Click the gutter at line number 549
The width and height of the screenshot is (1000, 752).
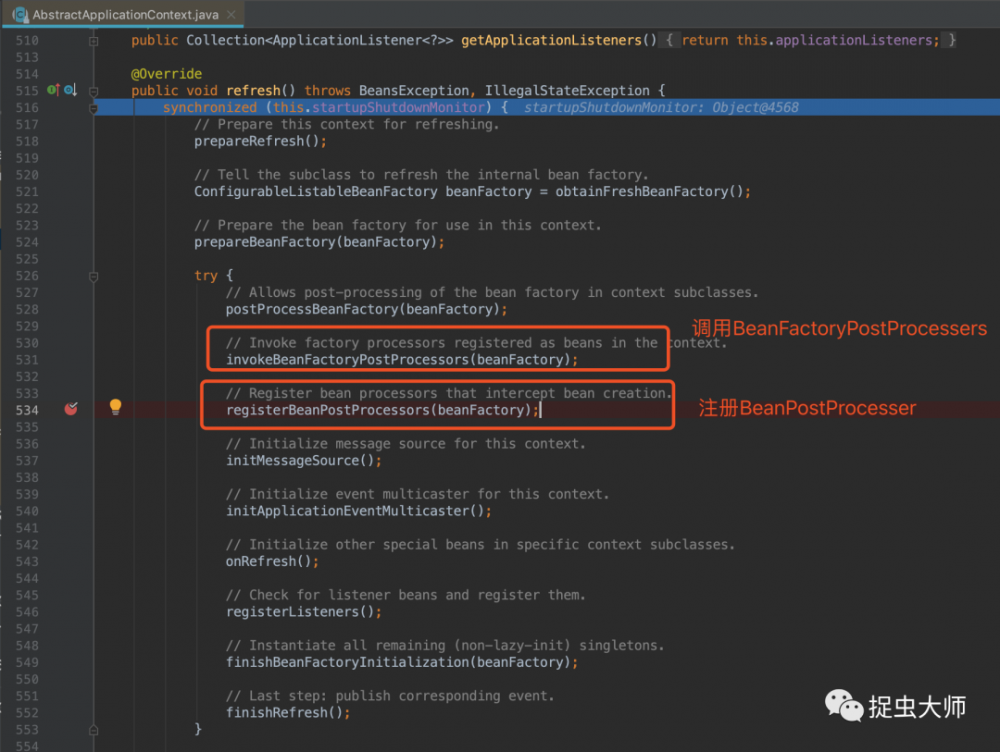coord(27,662)
